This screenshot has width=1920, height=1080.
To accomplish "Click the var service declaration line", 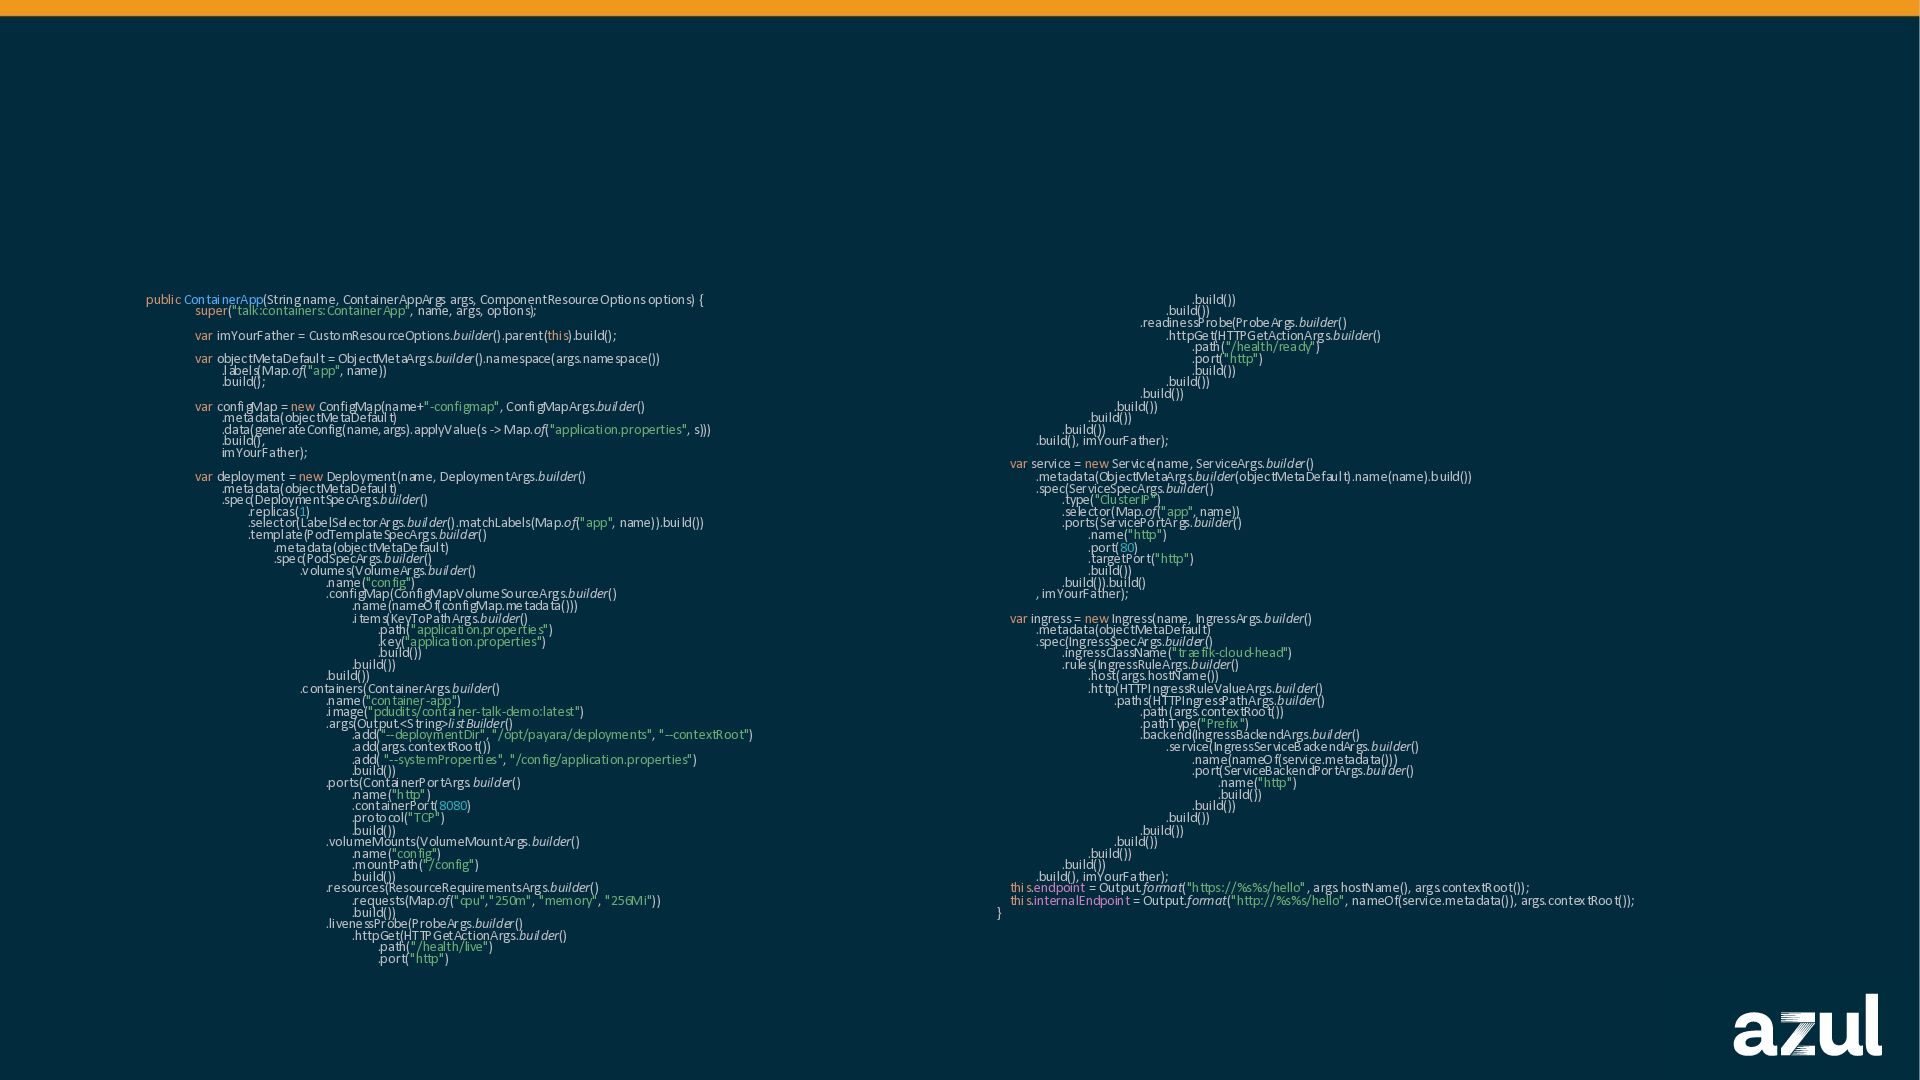I will [1161, 464].
